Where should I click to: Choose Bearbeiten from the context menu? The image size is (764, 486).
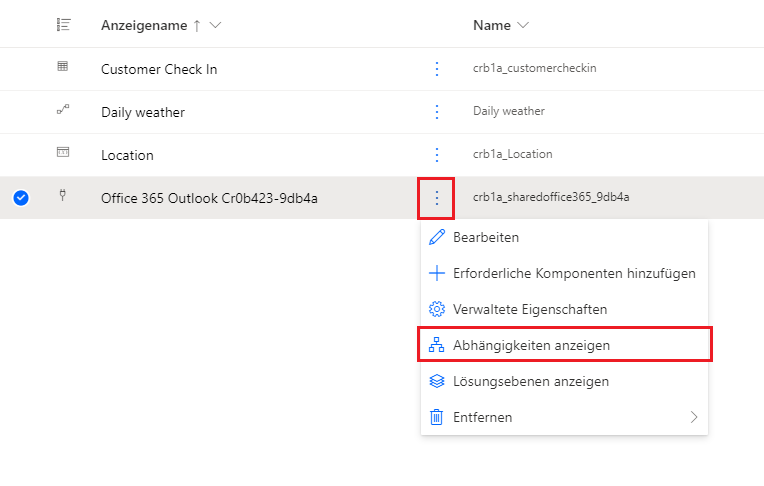tap(564, 237)
